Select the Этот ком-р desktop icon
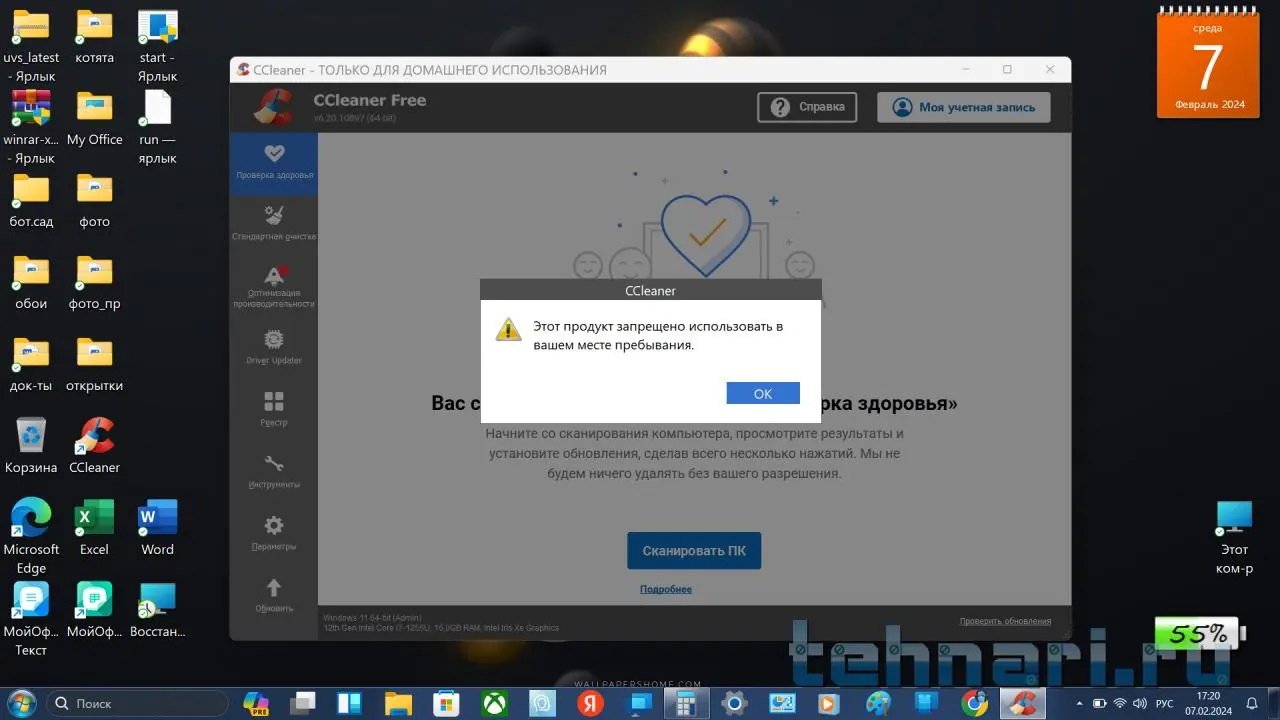Screen dimensions: 1280x720 (x=1234, y=538)
